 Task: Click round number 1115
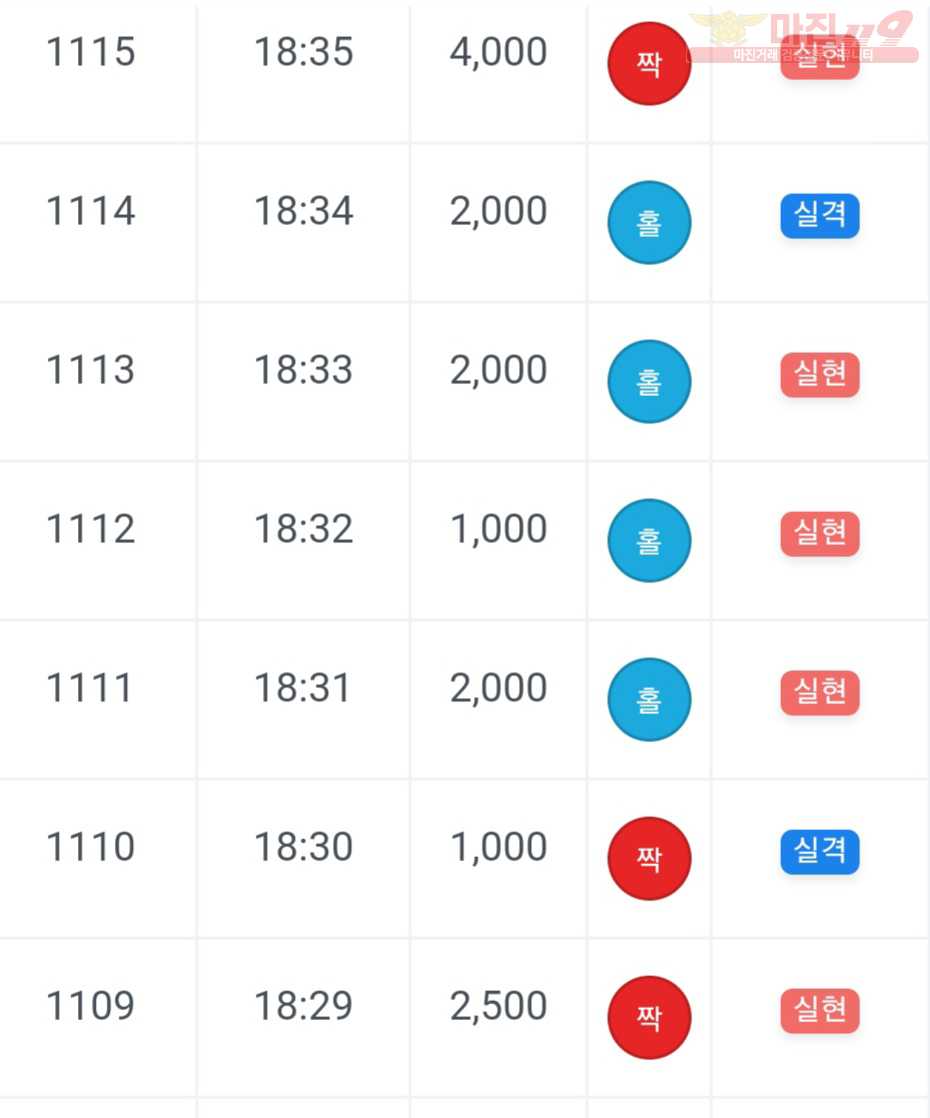click(91, 52)
